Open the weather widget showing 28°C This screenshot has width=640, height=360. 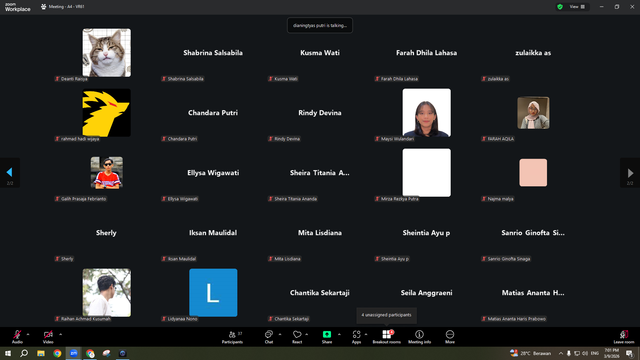coord(530,353)
